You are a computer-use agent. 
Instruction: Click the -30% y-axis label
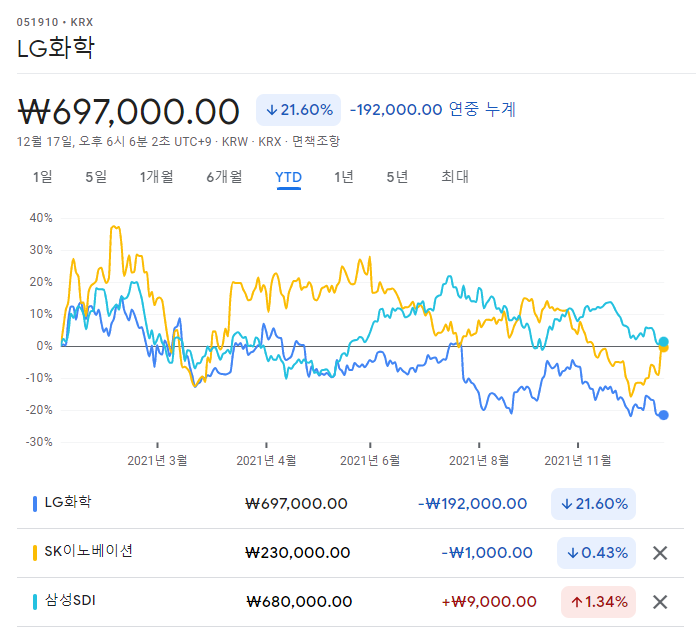[x=39, y=442]
